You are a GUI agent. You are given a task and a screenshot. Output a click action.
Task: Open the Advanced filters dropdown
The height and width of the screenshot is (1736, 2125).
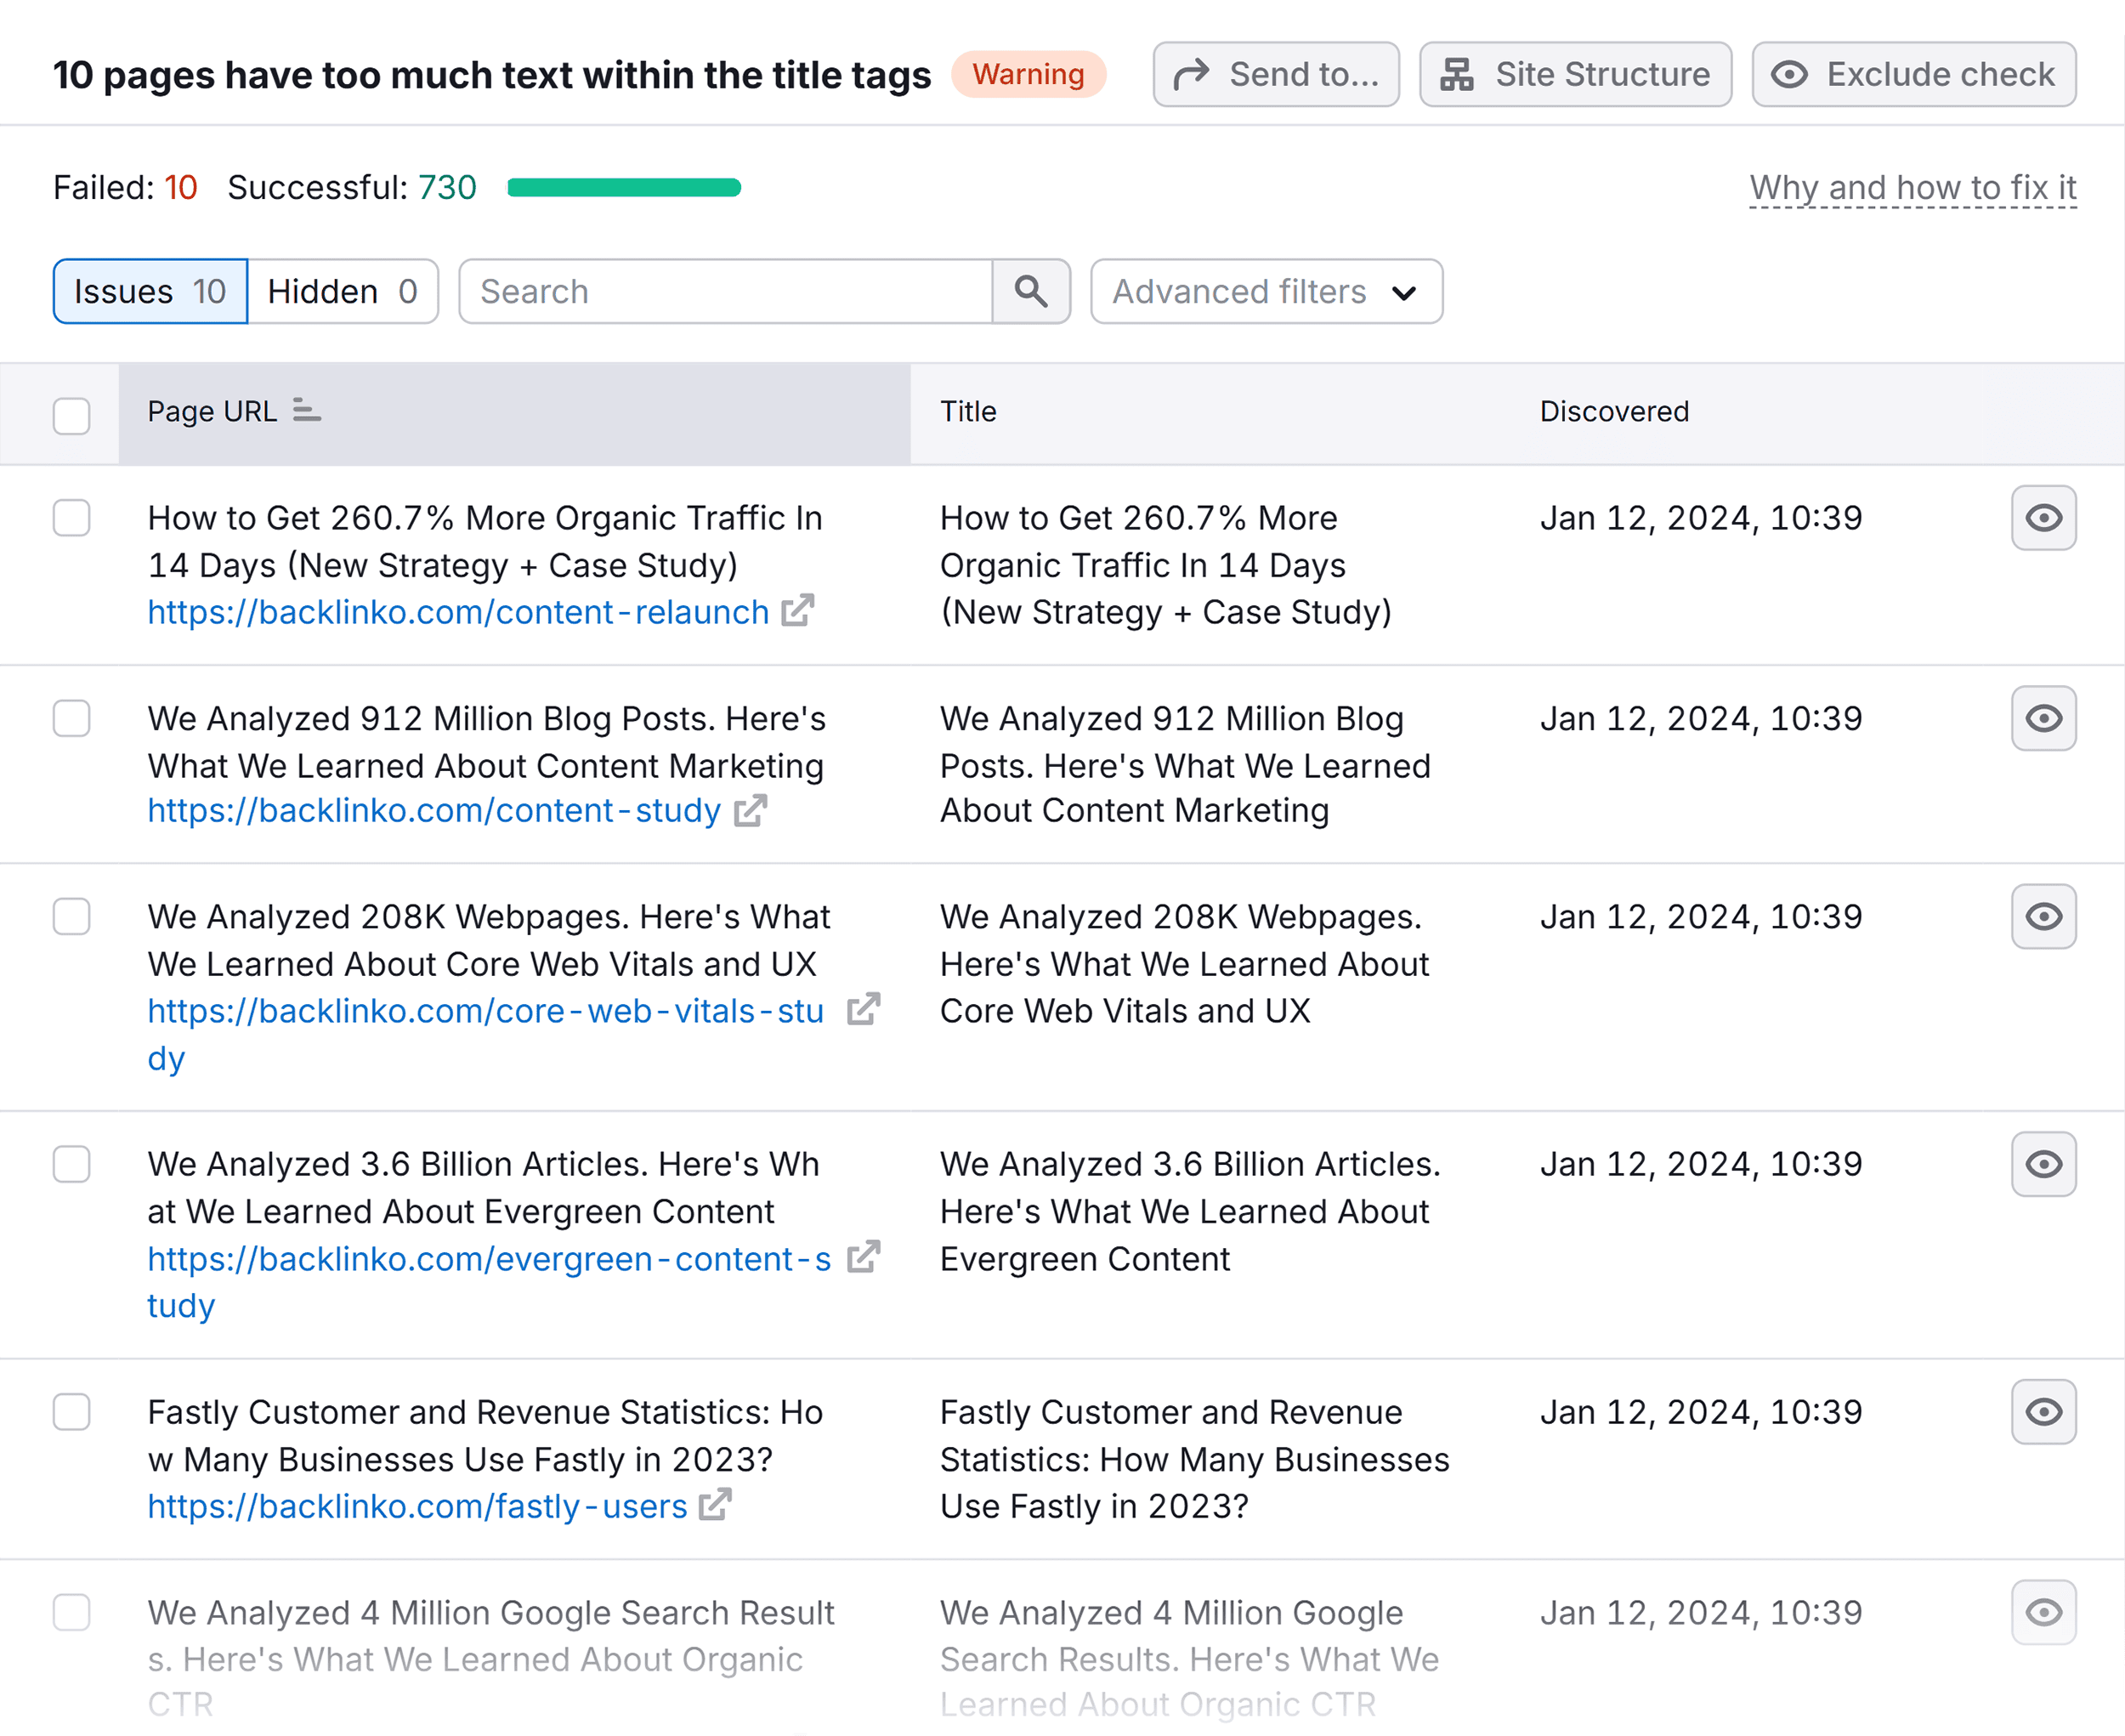1265,291
